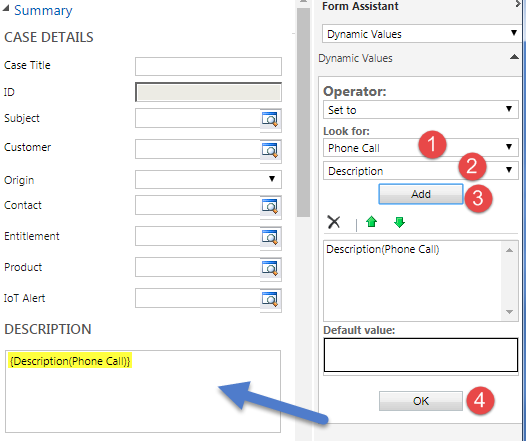Click in the Contact text field
The height and width of the screenshot is (441, 526).
click(198, 205)
